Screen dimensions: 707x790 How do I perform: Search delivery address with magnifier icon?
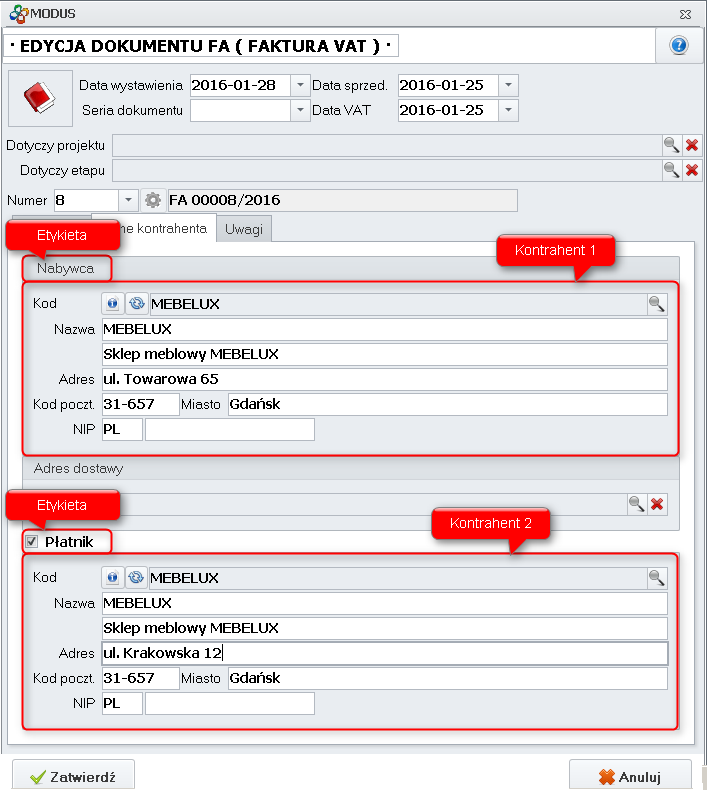[637, 504]
